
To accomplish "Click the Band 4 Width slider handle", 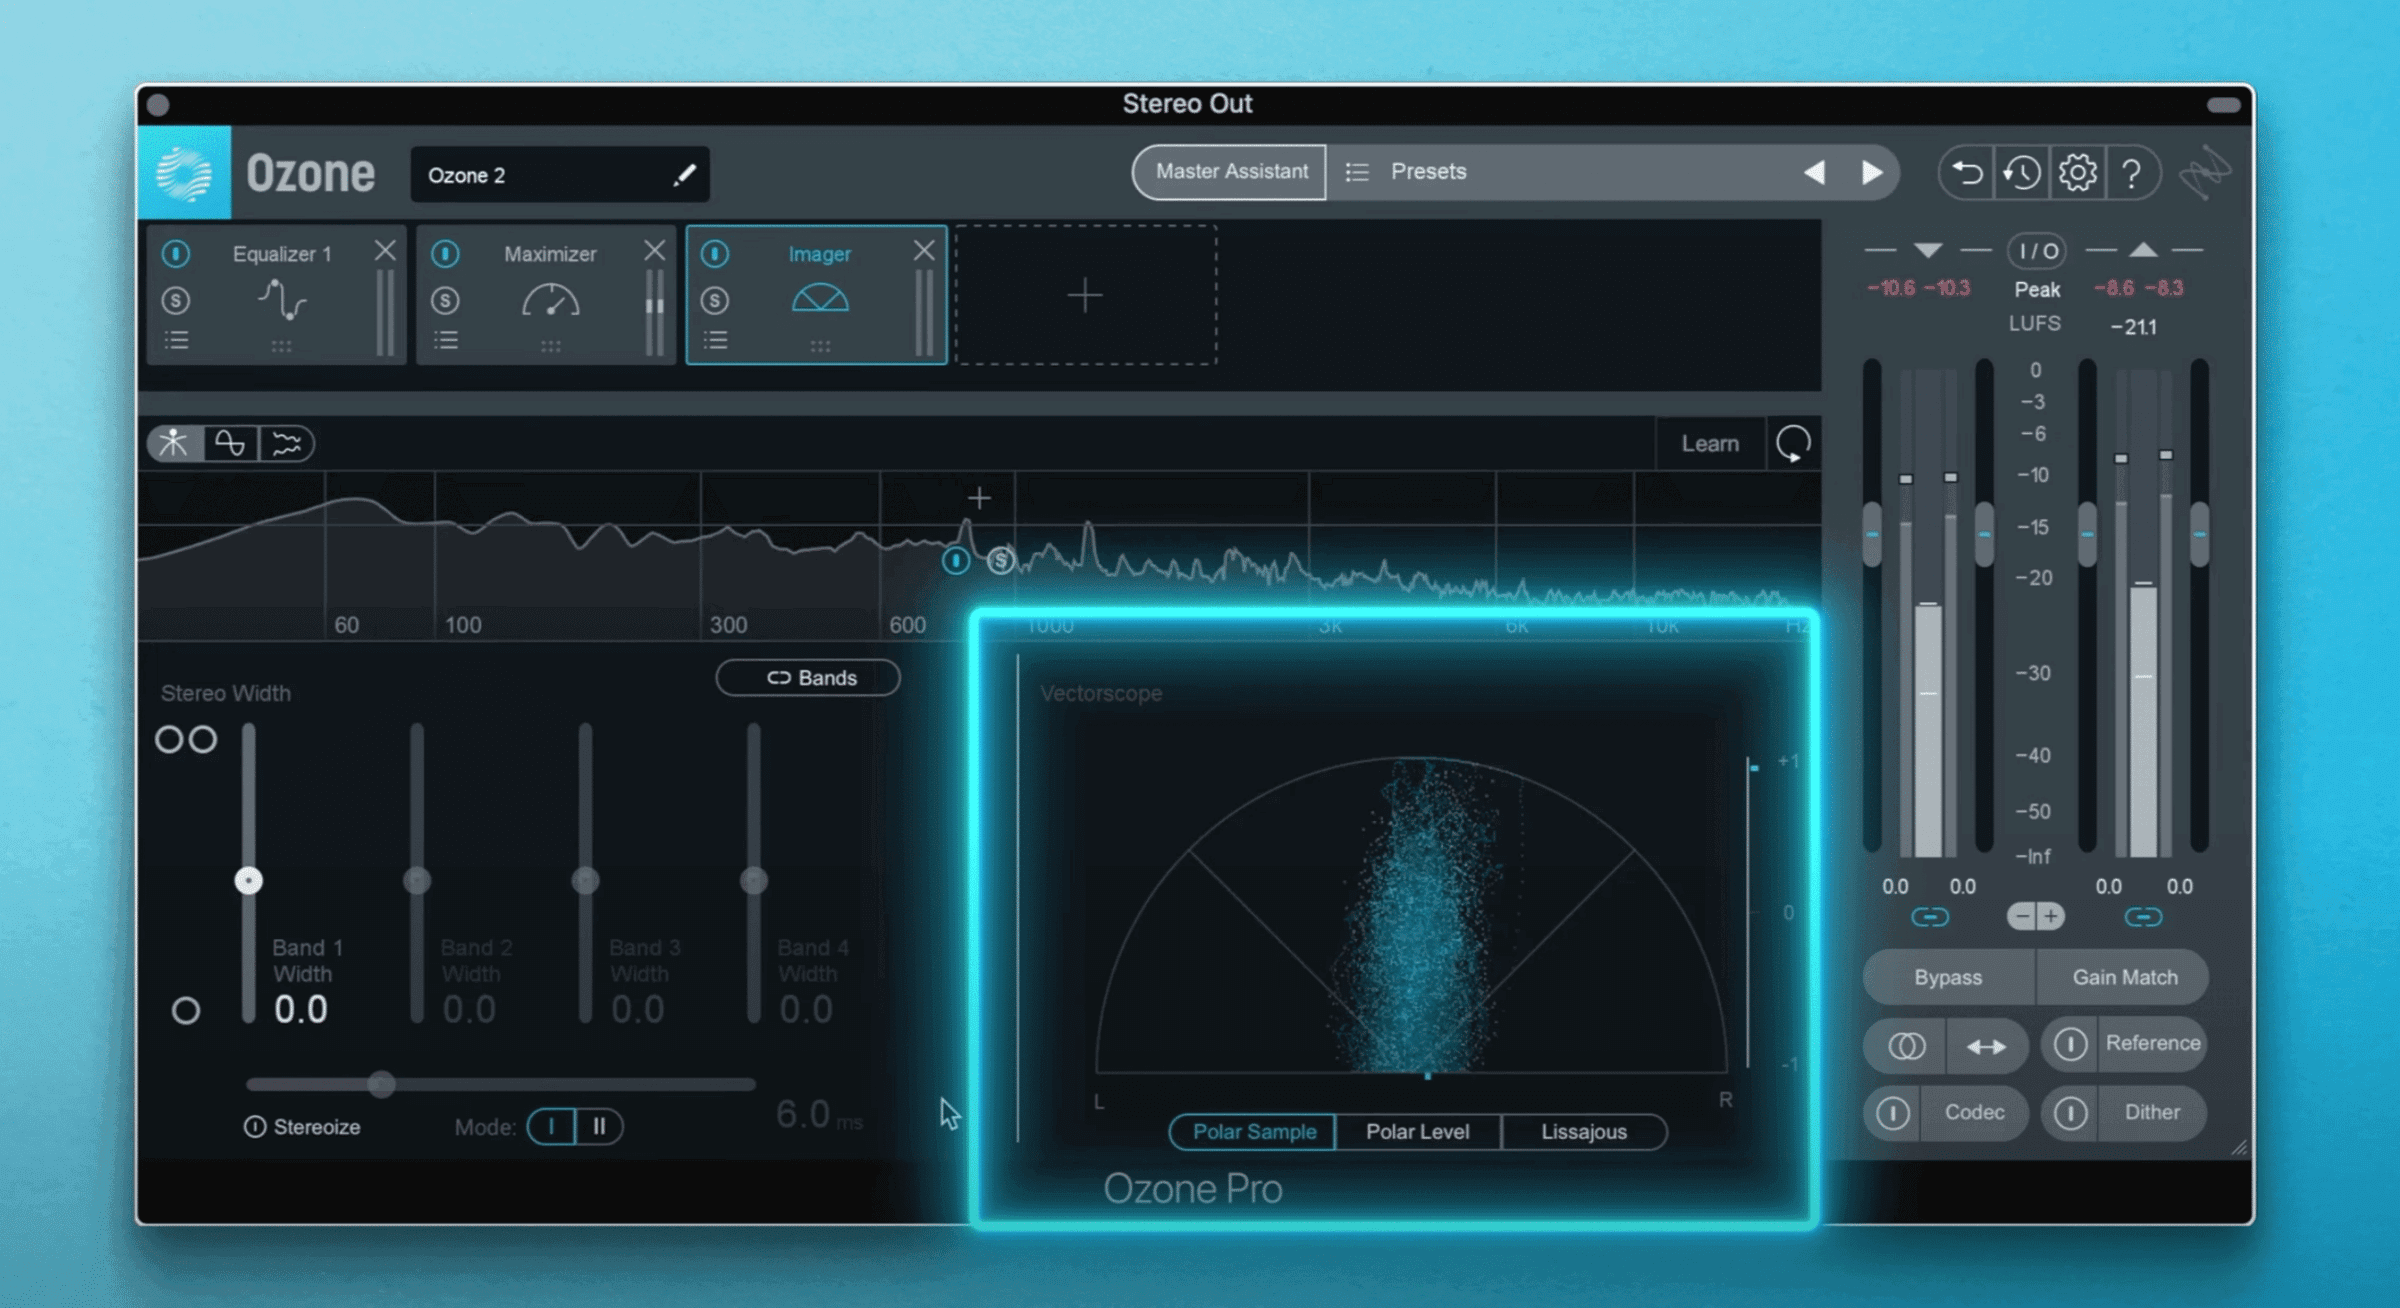I will 754,881.
